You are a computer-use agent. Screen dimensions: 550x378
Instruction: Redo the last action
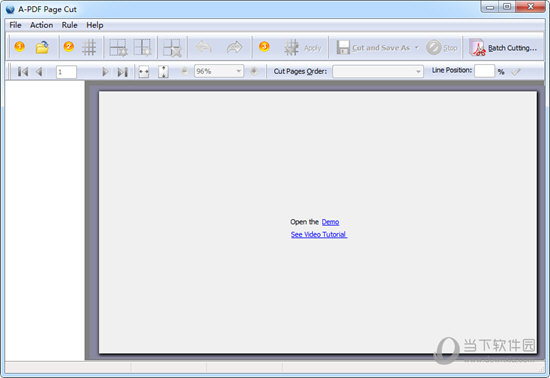[234, 47]
